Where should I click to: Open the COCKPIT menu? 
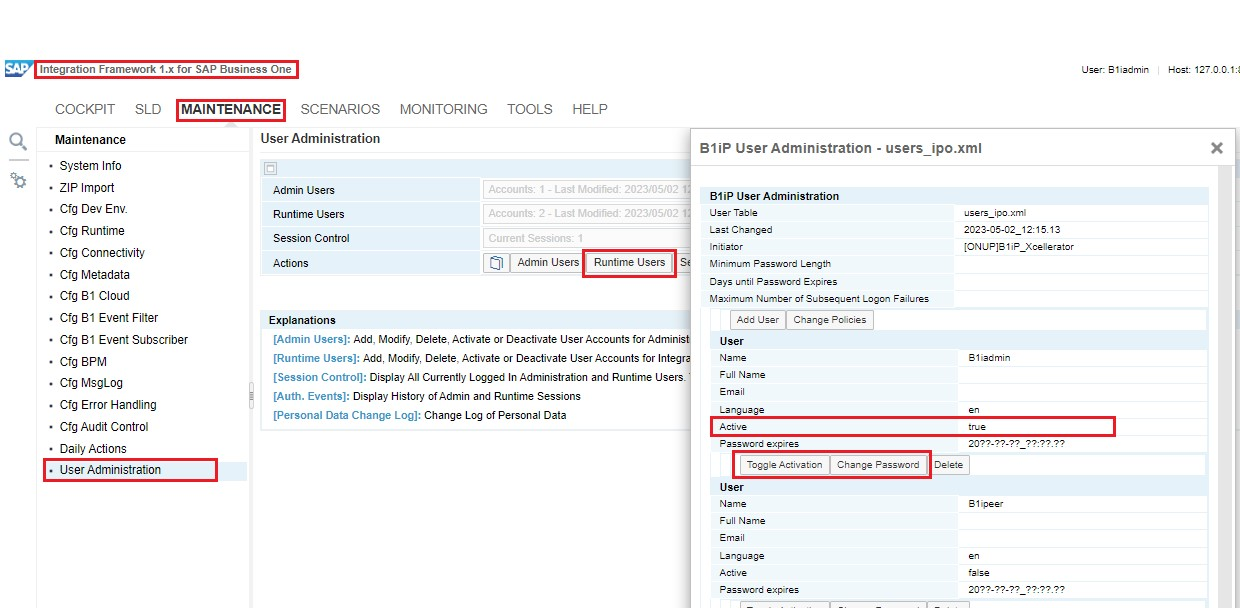coord(85,109)
